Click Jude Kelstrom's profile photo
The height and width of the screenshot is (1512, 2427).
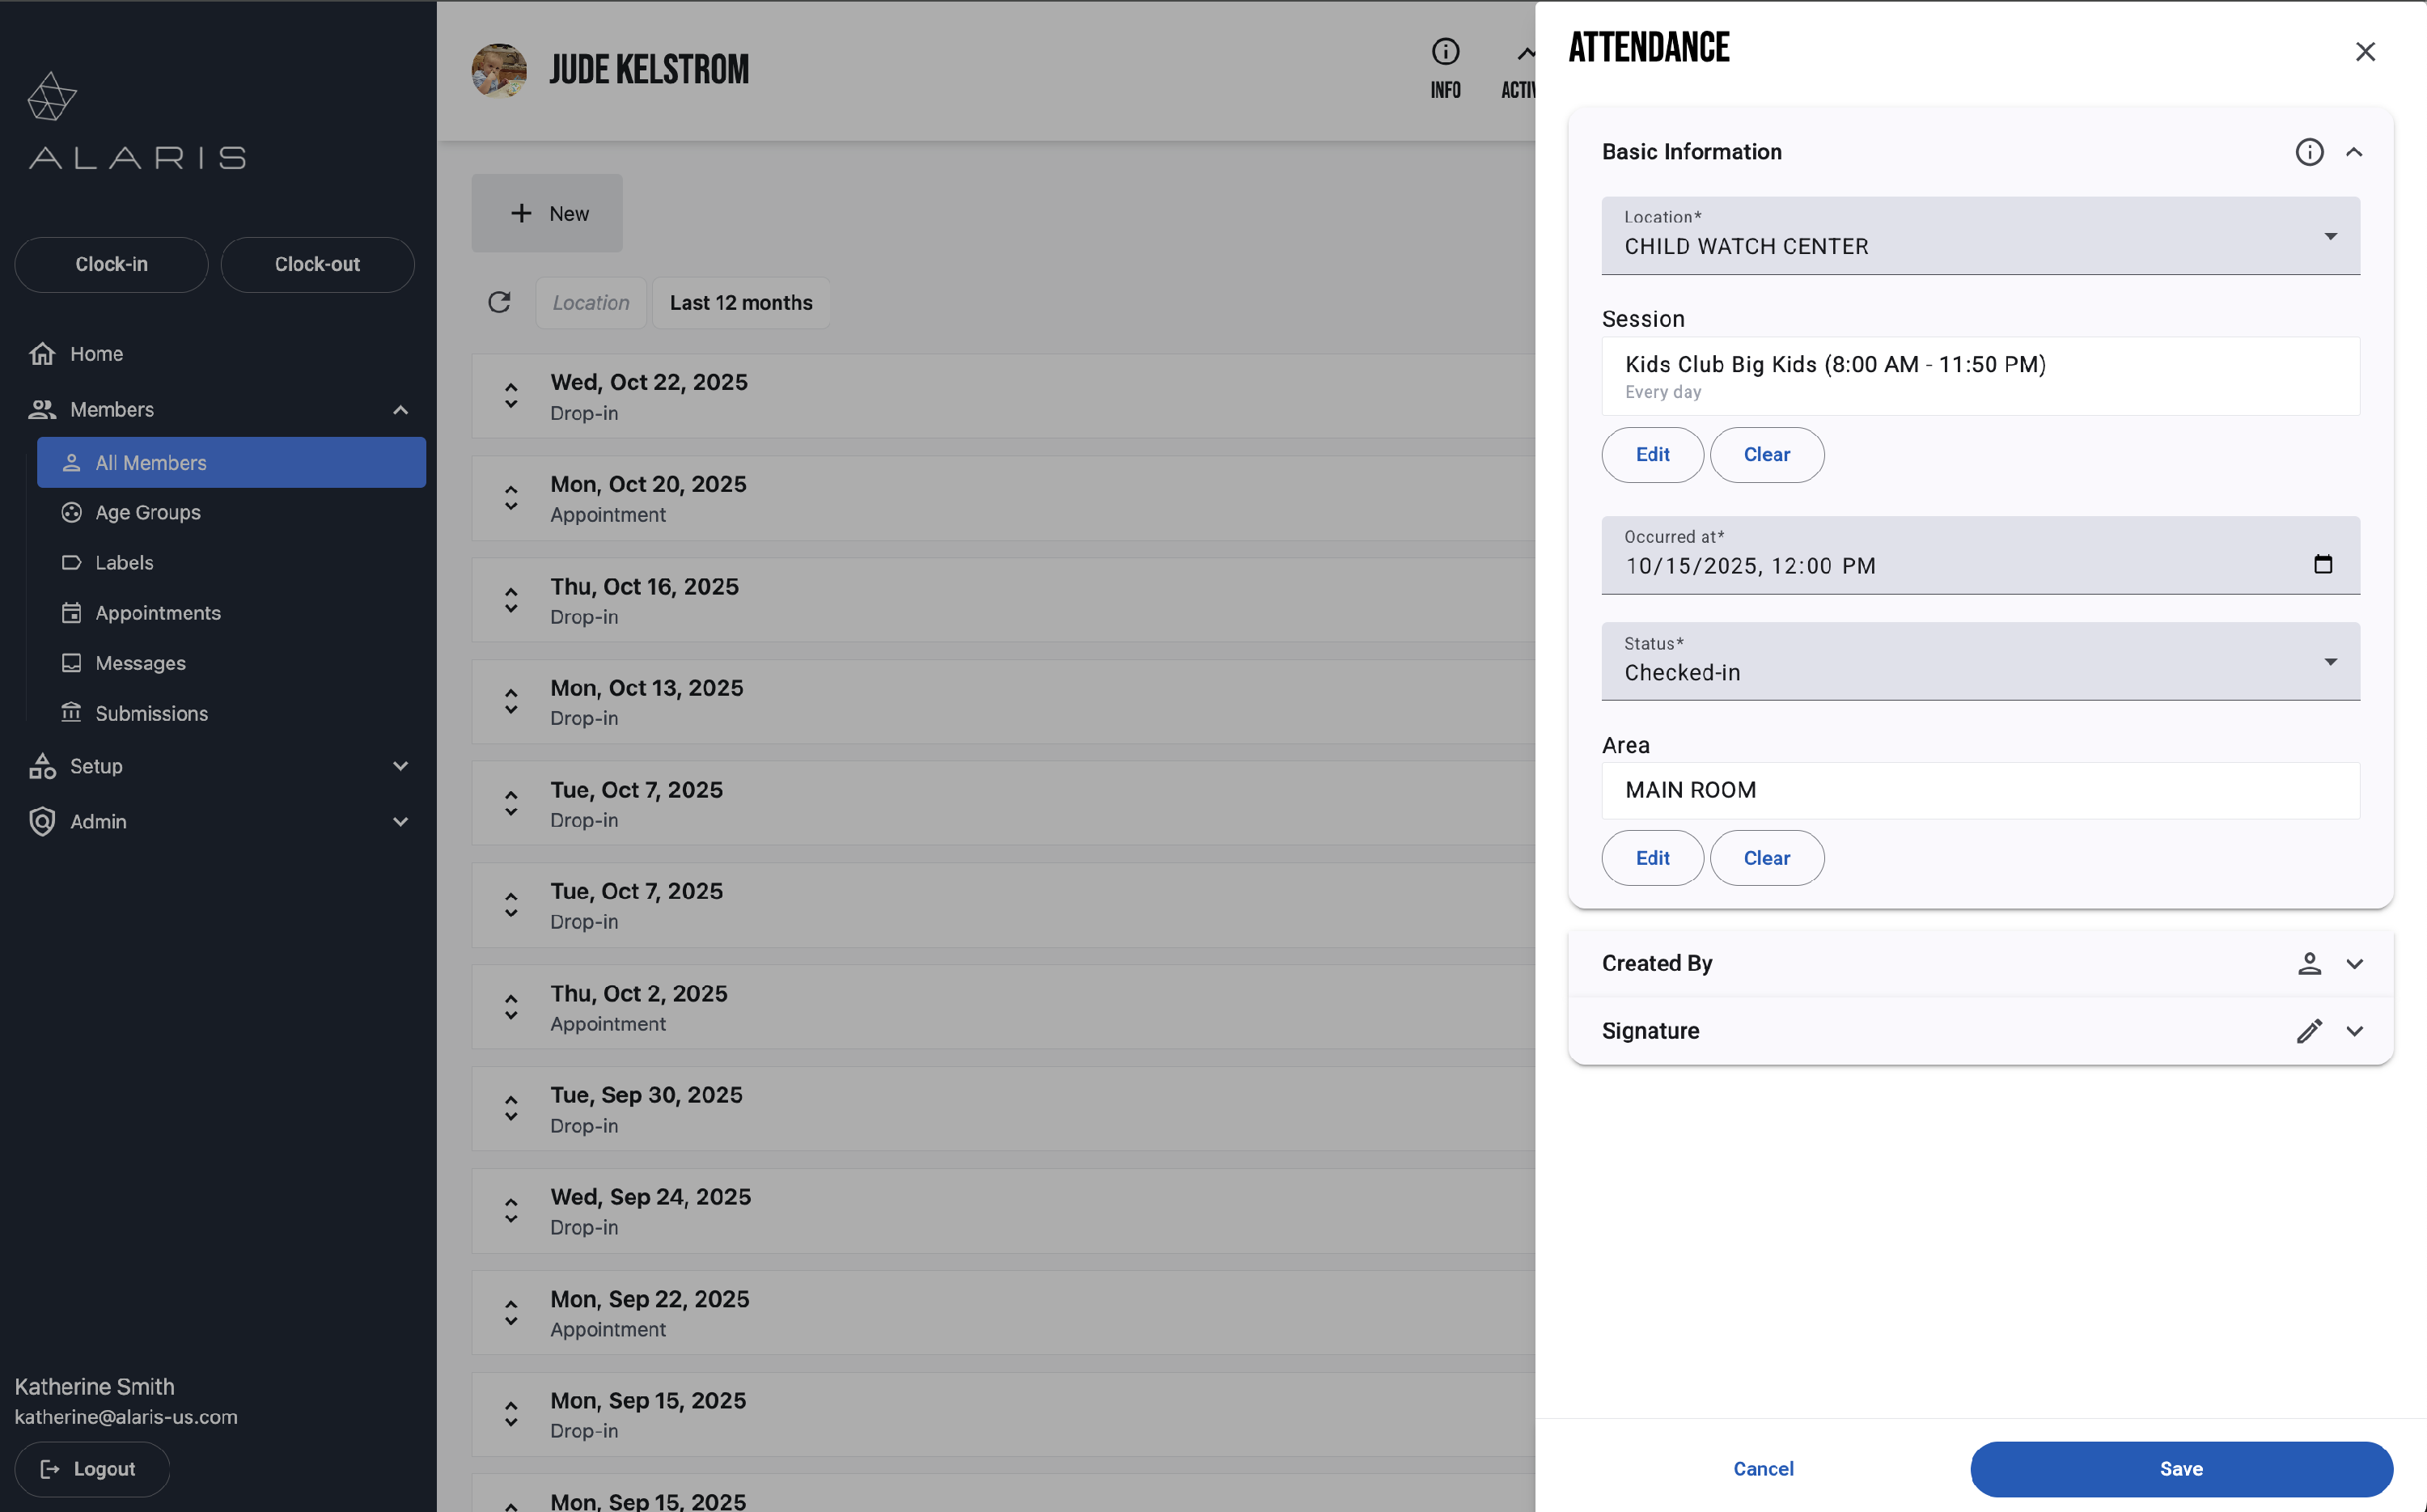click(499, 70)
